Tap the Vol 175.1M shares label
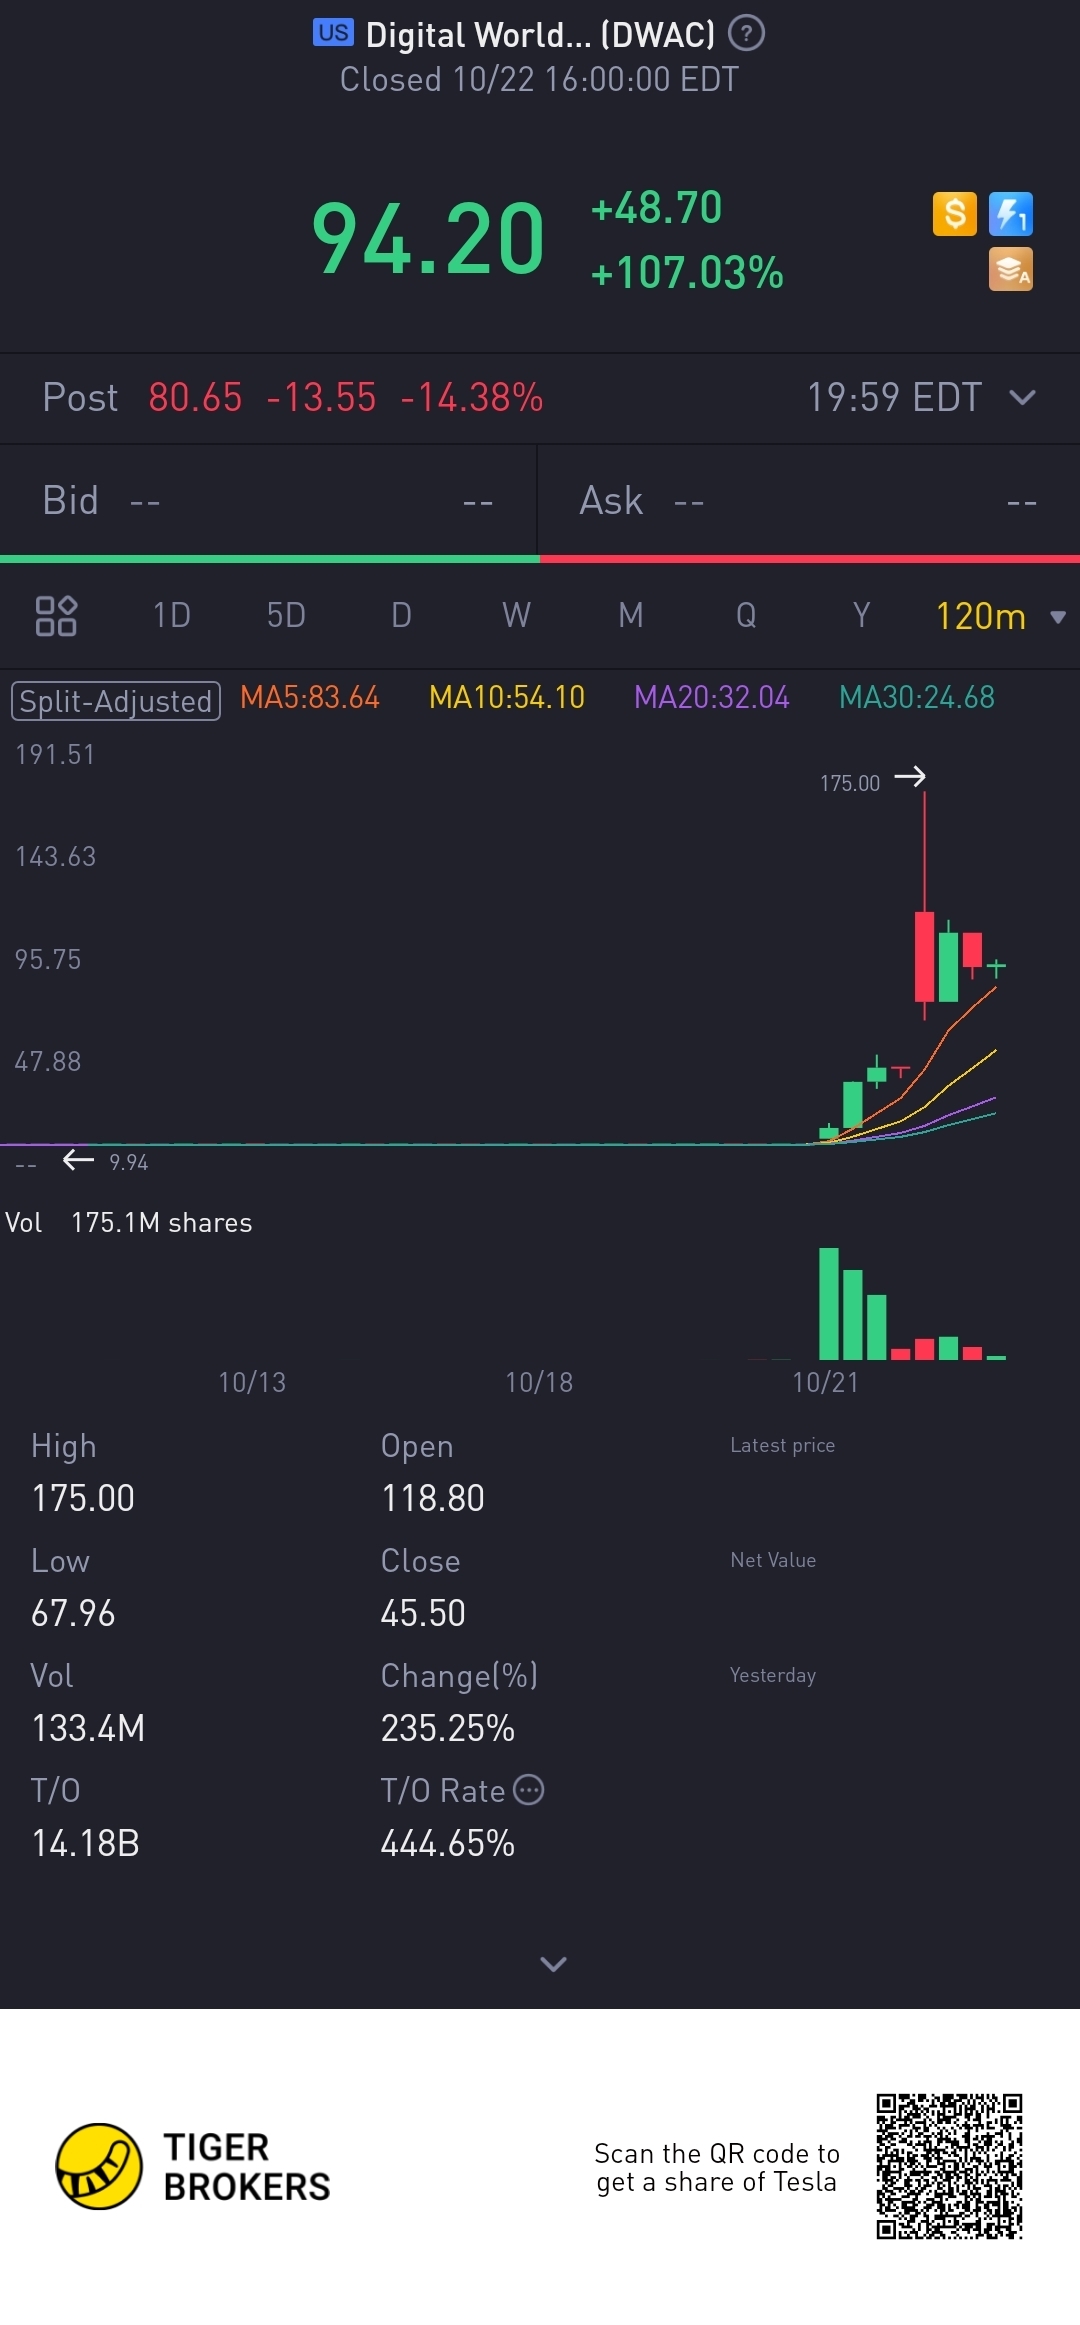Viewport: 1080px width, 2325px height. (129, 1223)
